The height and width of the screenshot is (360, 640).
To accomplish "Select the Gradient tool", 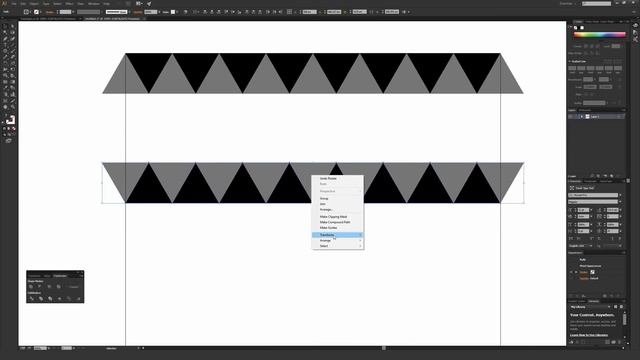I will coord(13,82).
